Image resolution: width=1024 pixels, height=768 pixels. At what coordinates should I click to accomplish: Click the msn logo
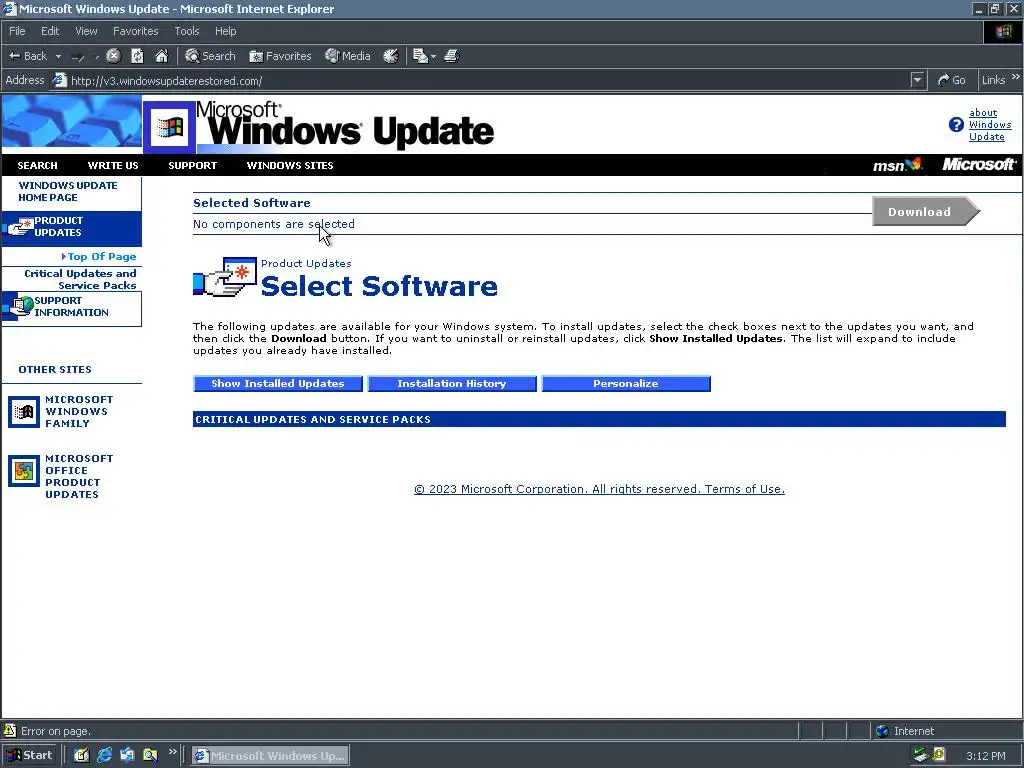897,165
